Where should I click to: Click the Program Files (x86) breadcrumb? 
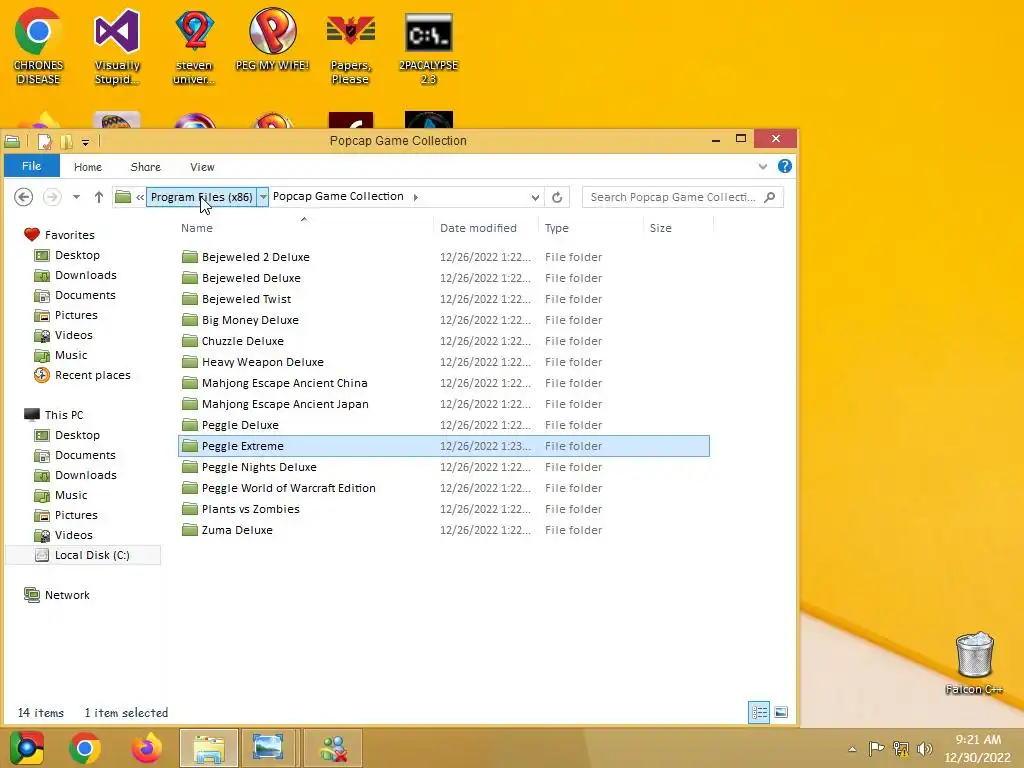click(x=201, y=197)
